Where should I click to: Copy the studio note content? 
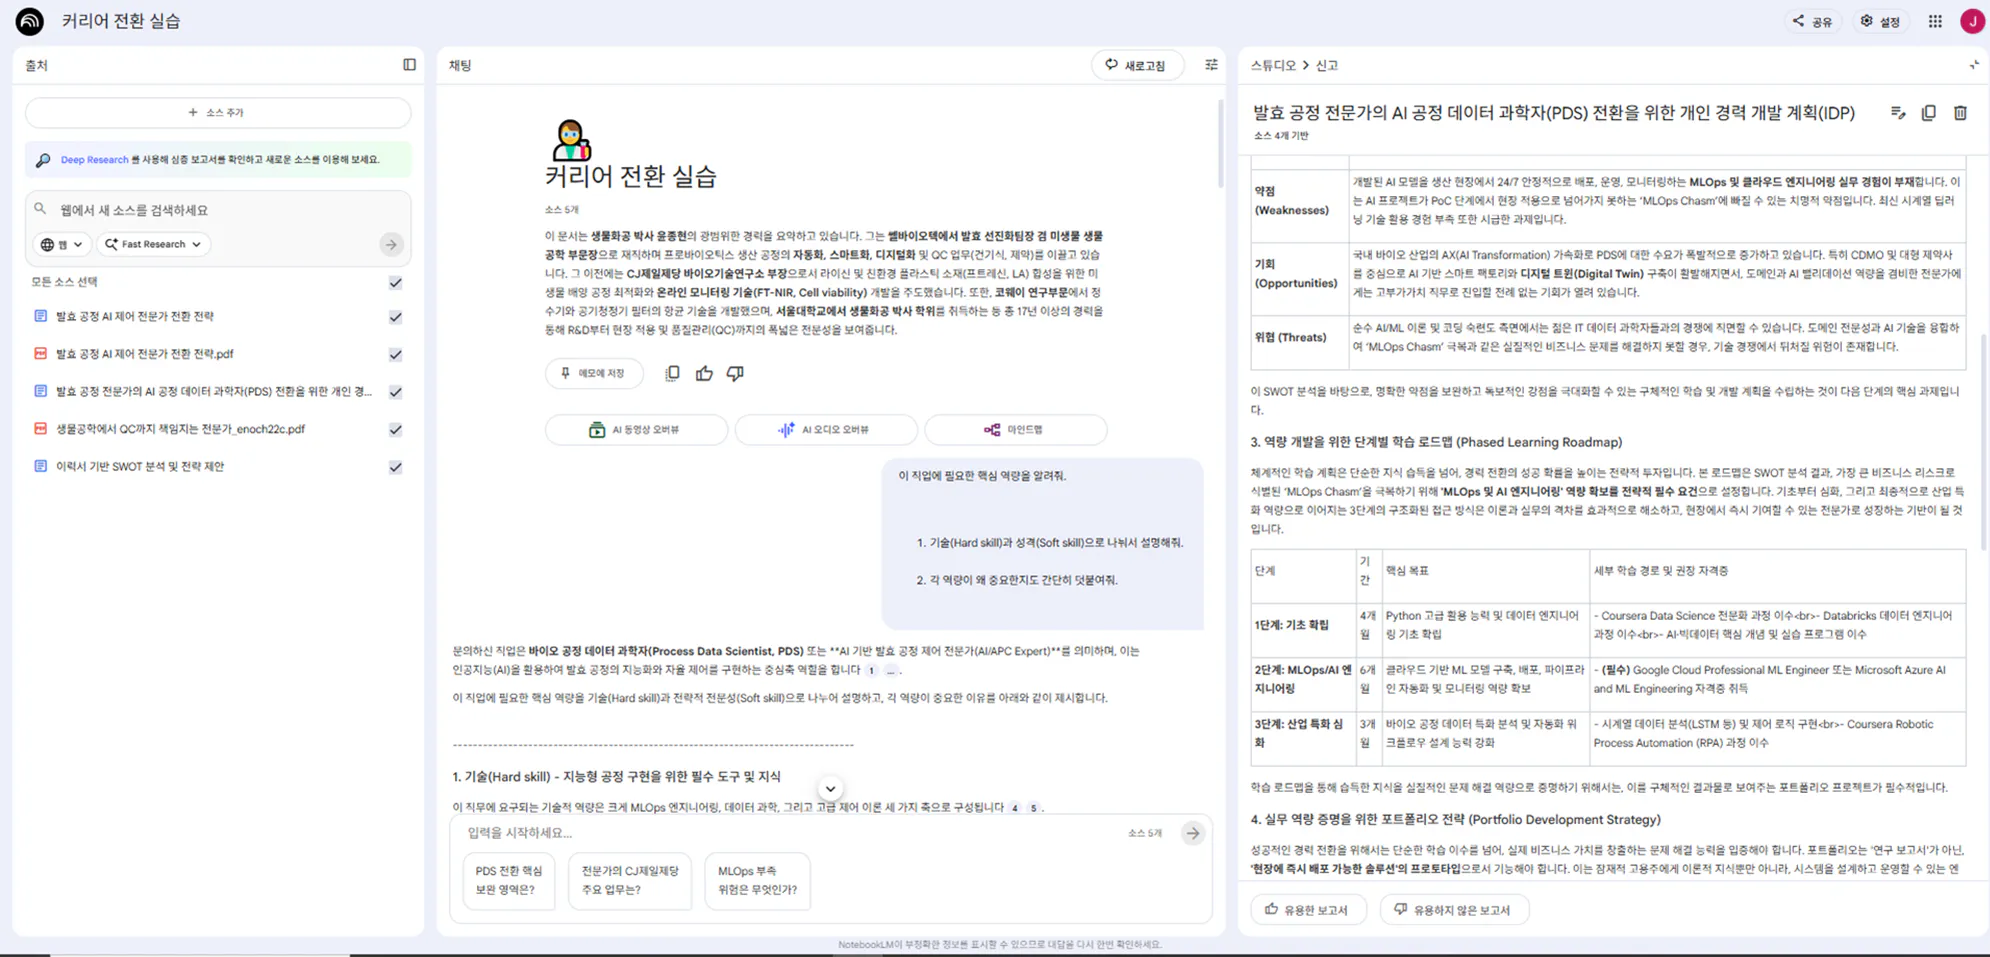coord(1929,112)
